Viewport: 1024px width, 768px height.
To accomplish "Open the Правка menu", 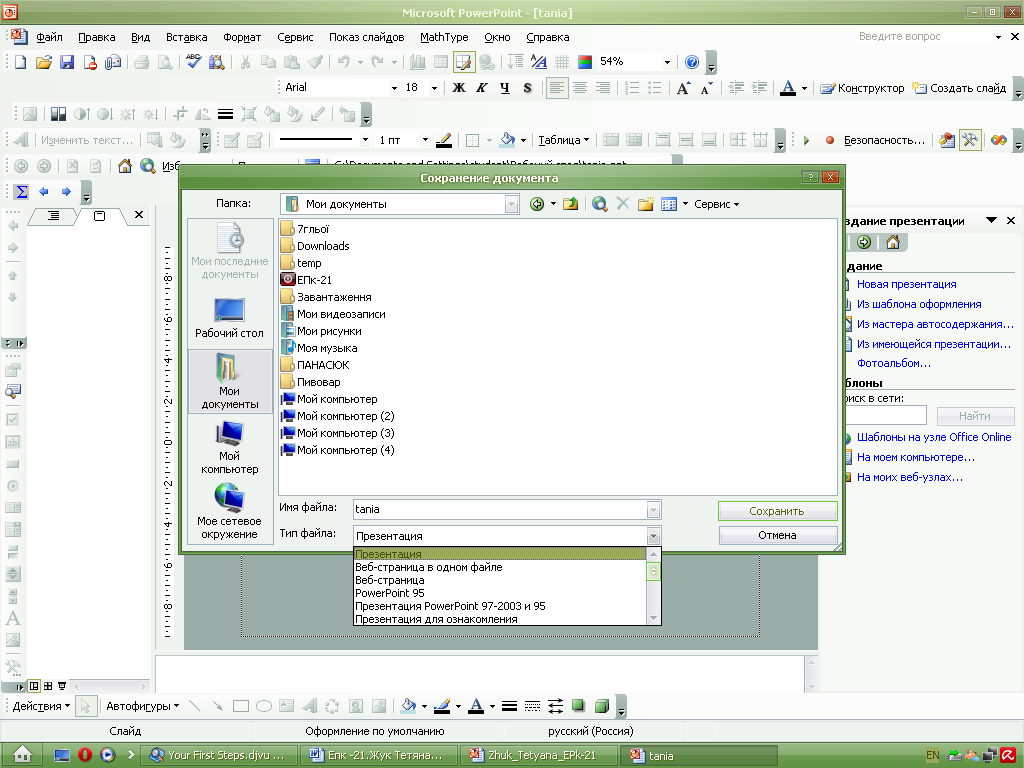I will pos(97,37).
